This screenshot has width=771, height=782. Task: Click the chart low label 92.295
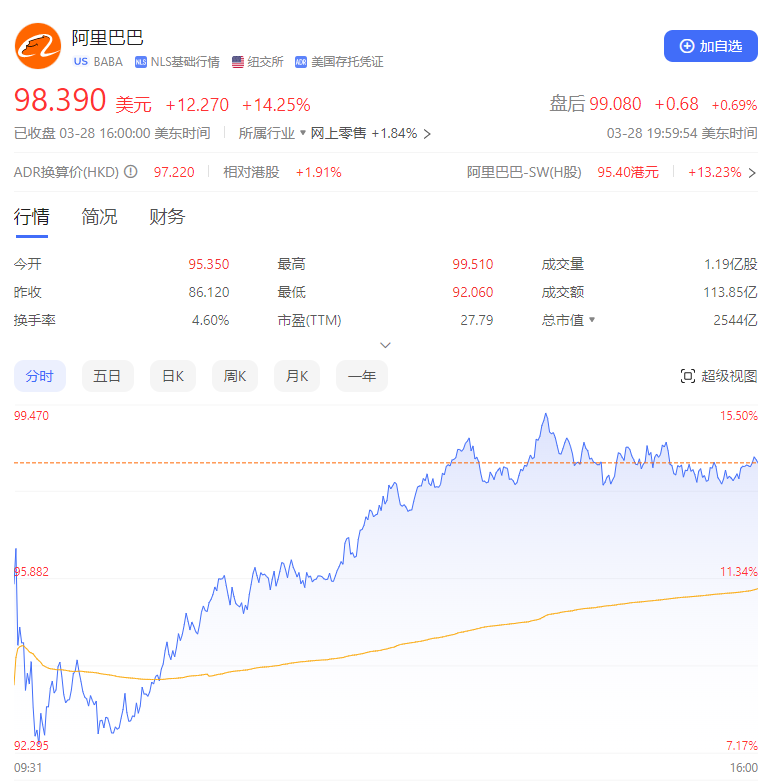tap(31, 746)
